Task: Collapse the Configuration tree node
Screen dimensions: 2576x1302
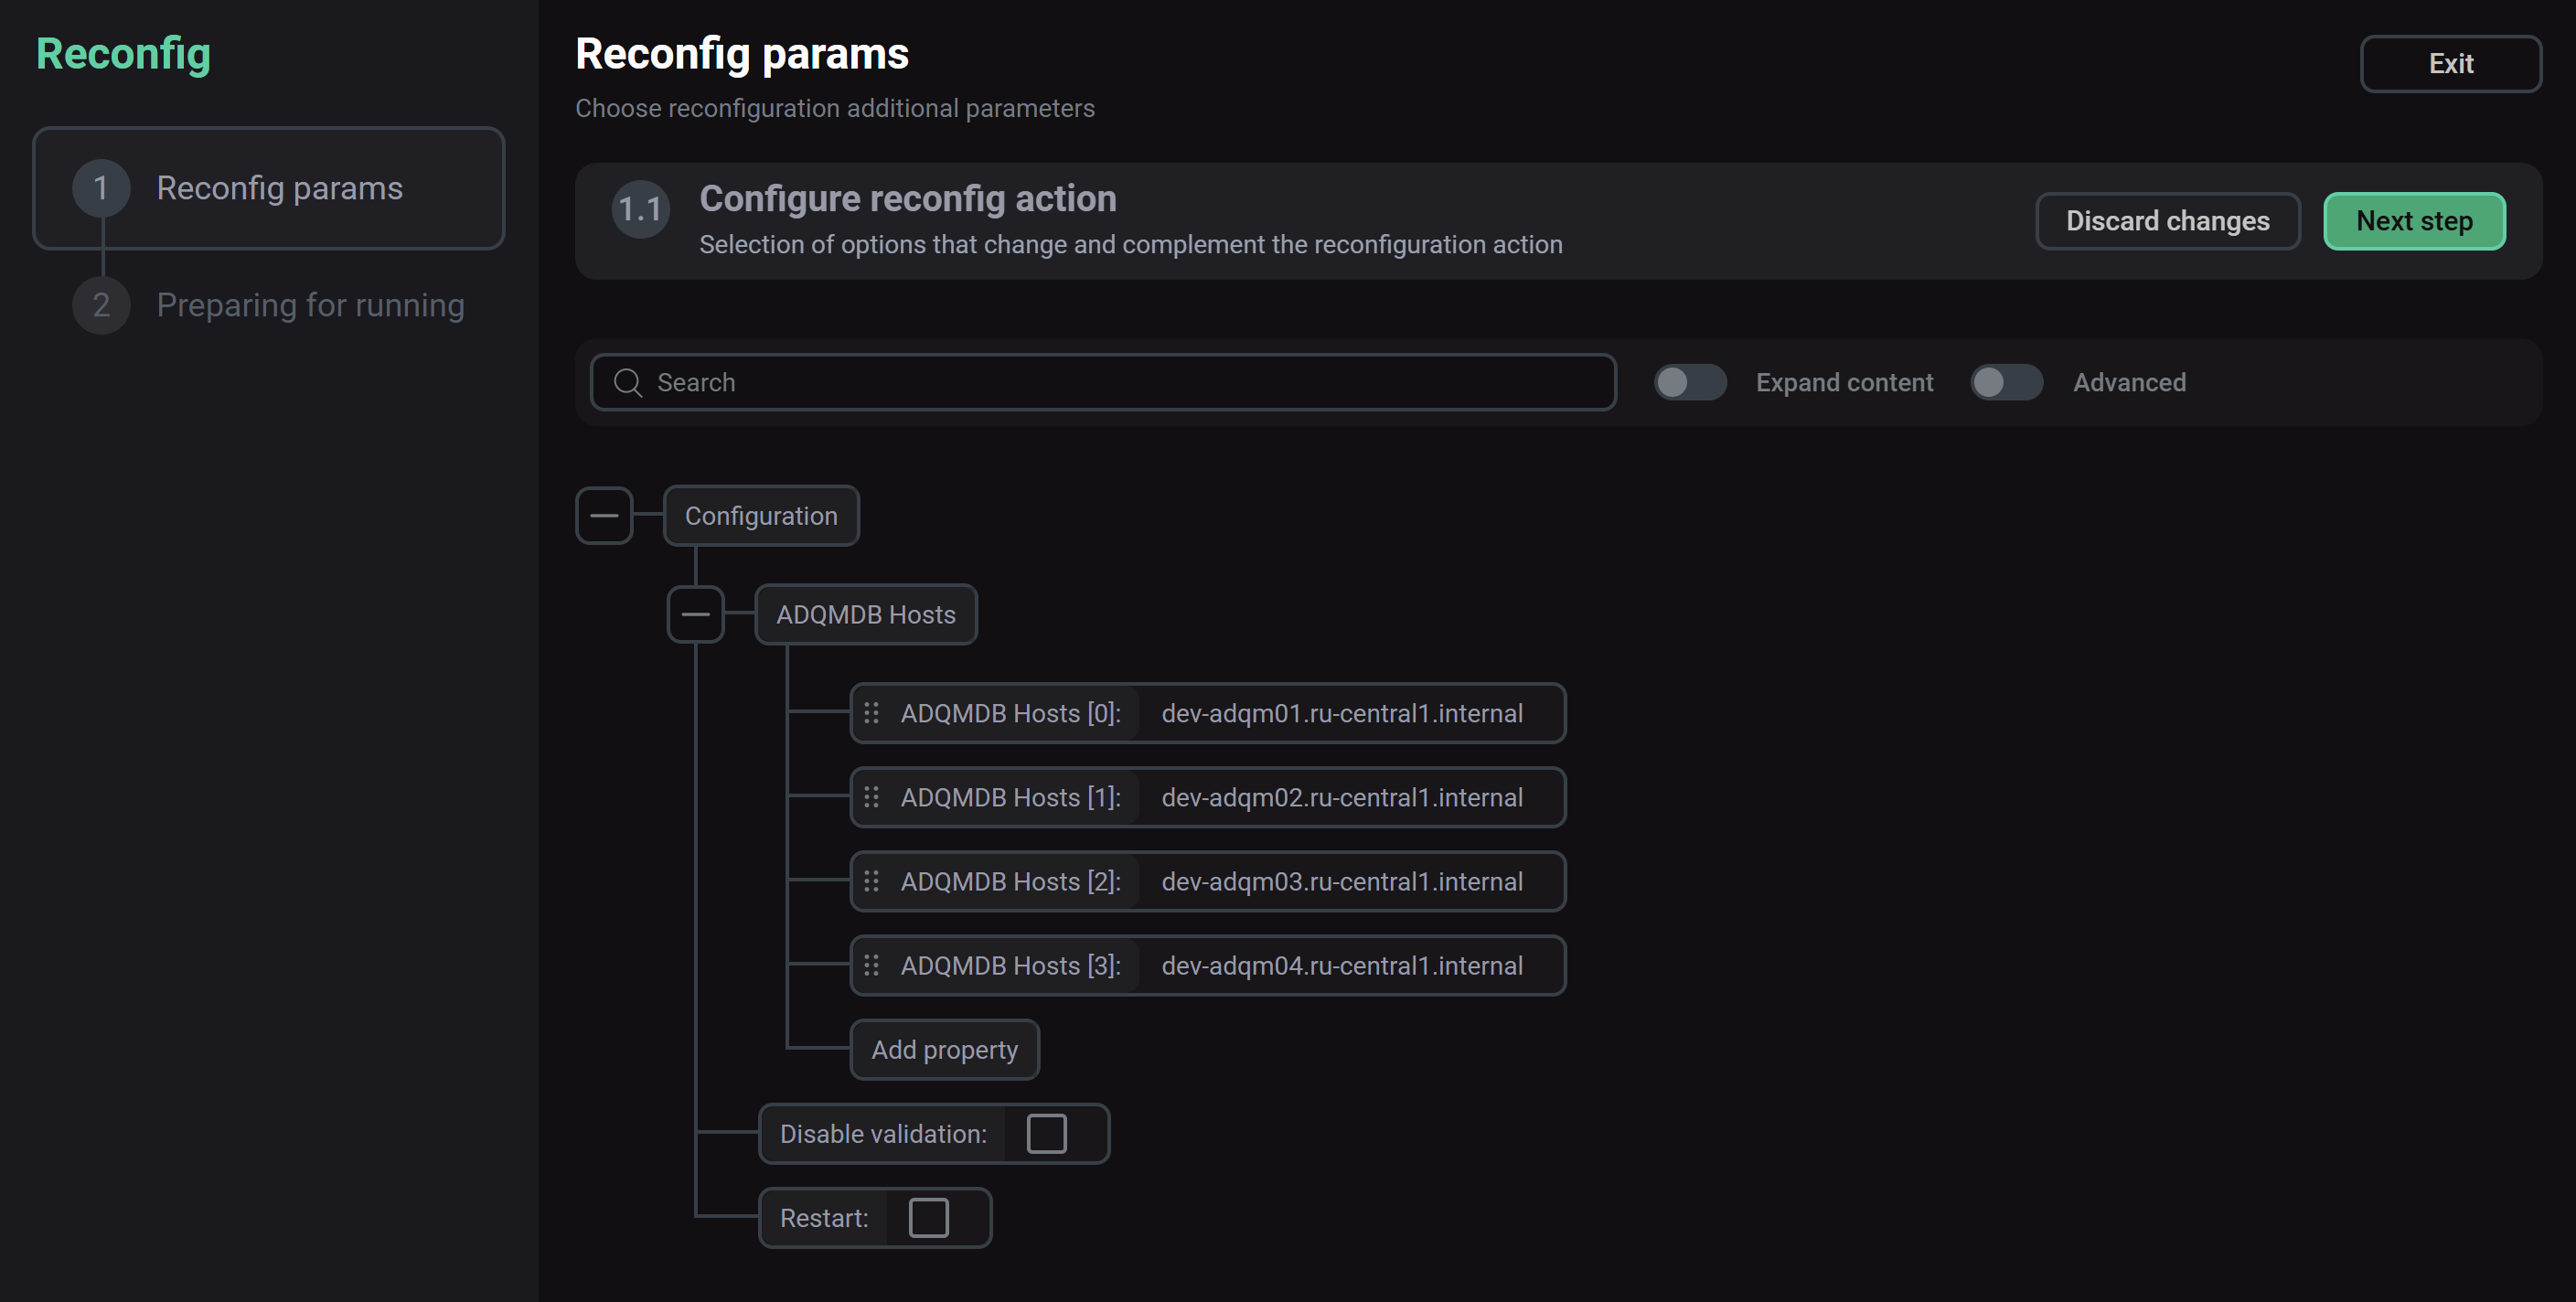Action: [x=604, y=516]
